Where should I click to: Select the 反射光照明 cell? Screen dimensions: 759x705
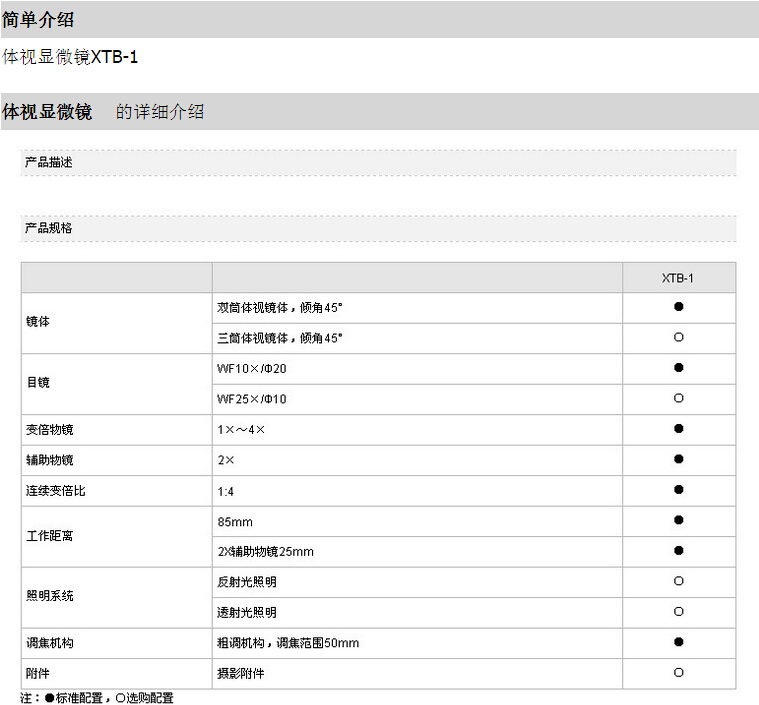pos(417,582)
